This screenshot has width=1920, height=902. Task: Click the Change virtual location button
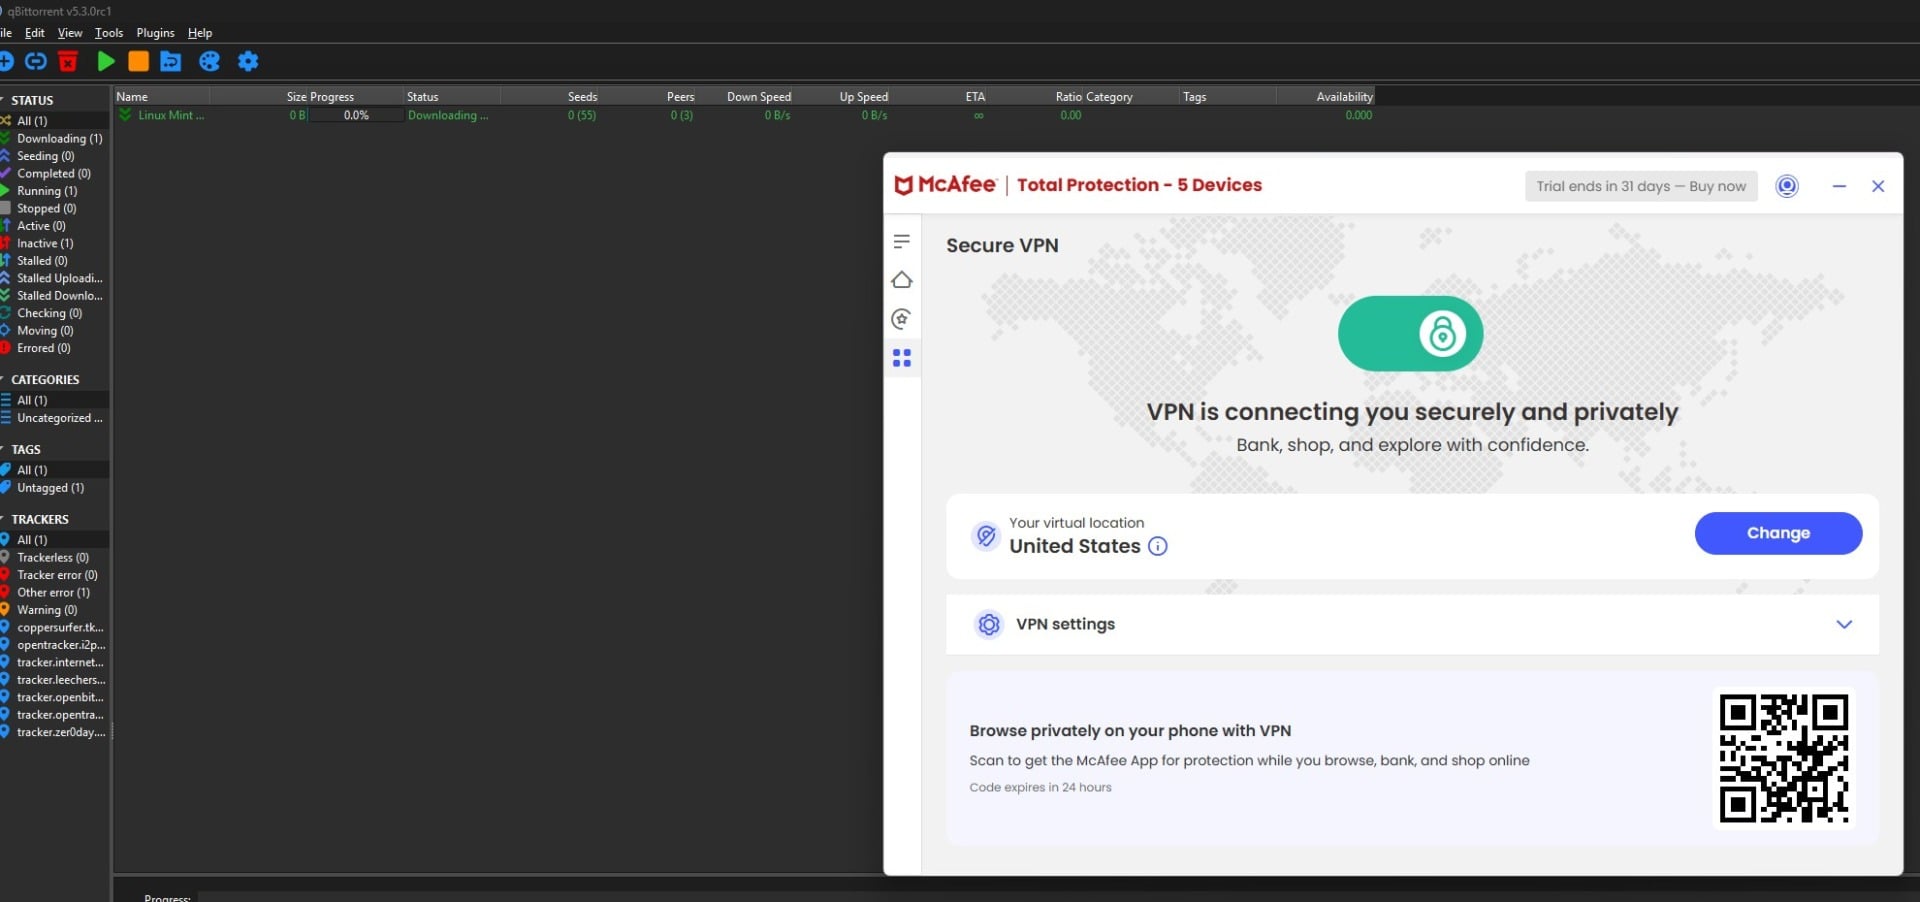(x=1778, y=533)
